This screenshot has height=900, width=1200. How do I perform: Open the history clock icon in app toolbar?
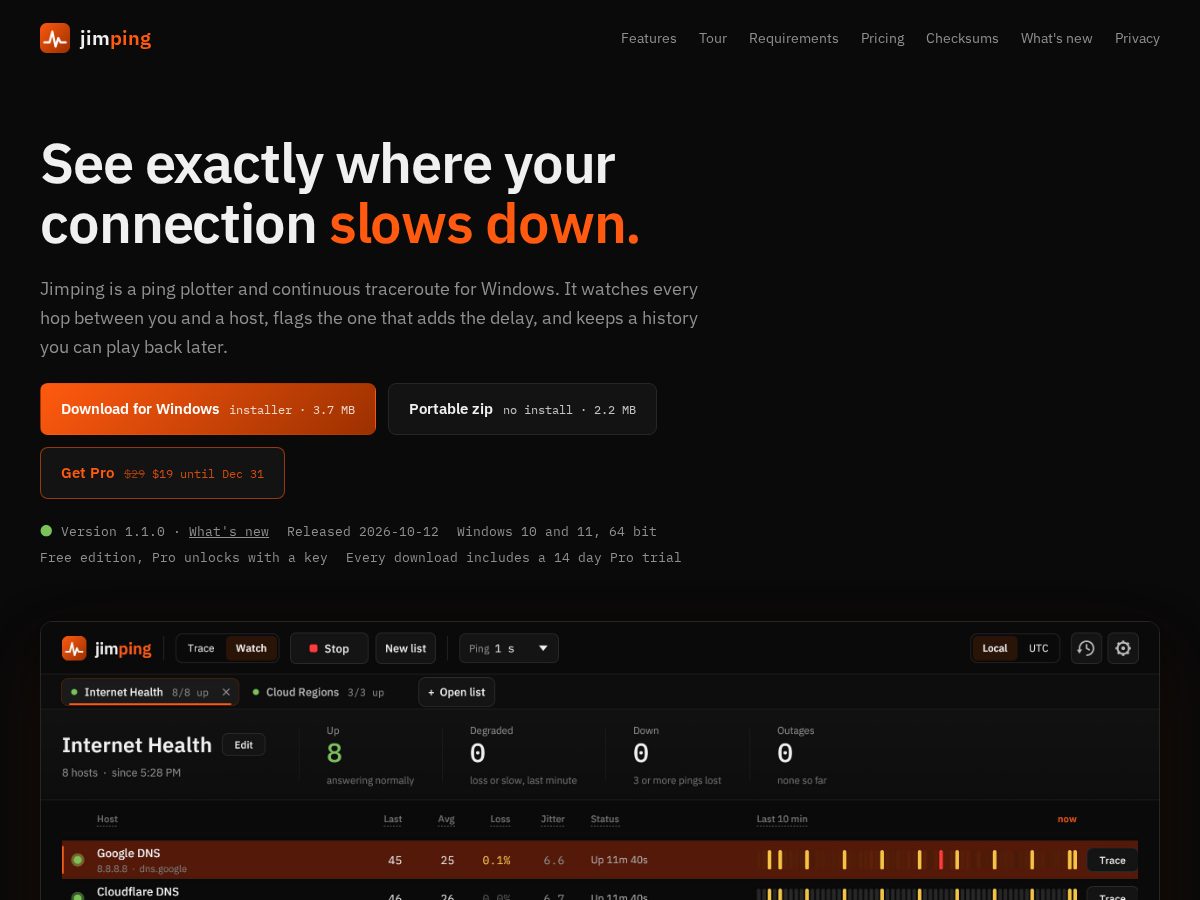1086,648
